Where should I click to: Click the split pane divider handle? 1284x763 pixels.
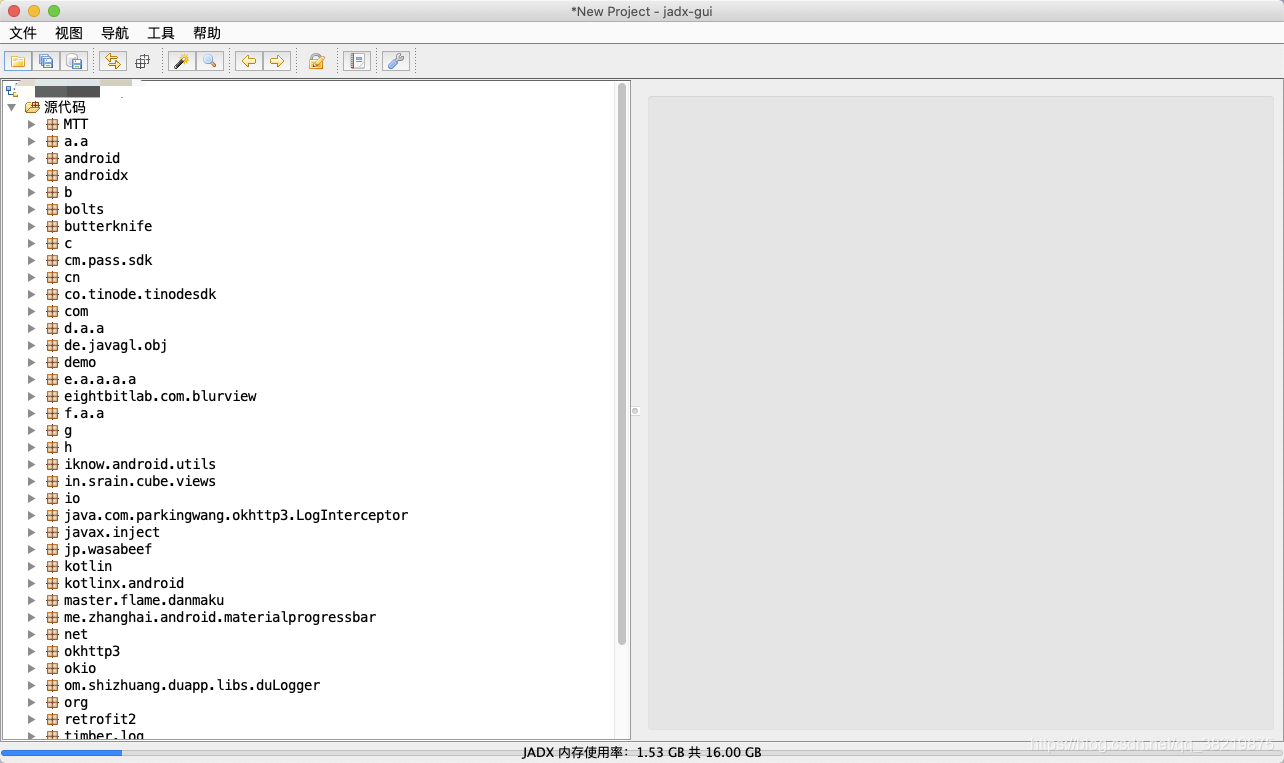[x=634, y=411]
